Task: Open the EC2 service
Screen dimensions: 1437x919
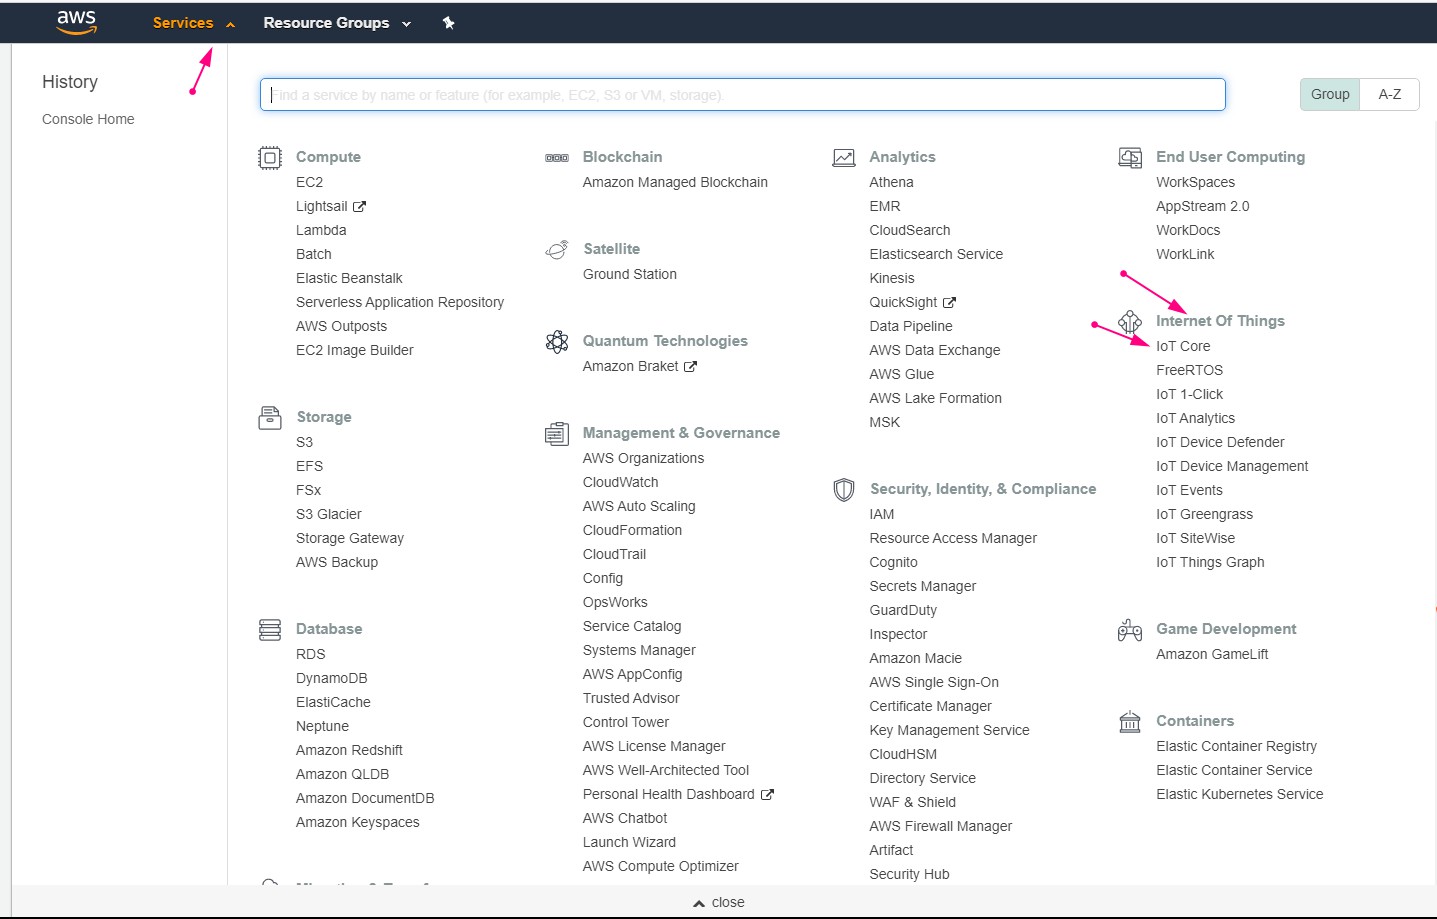Action: click(309, 182)
